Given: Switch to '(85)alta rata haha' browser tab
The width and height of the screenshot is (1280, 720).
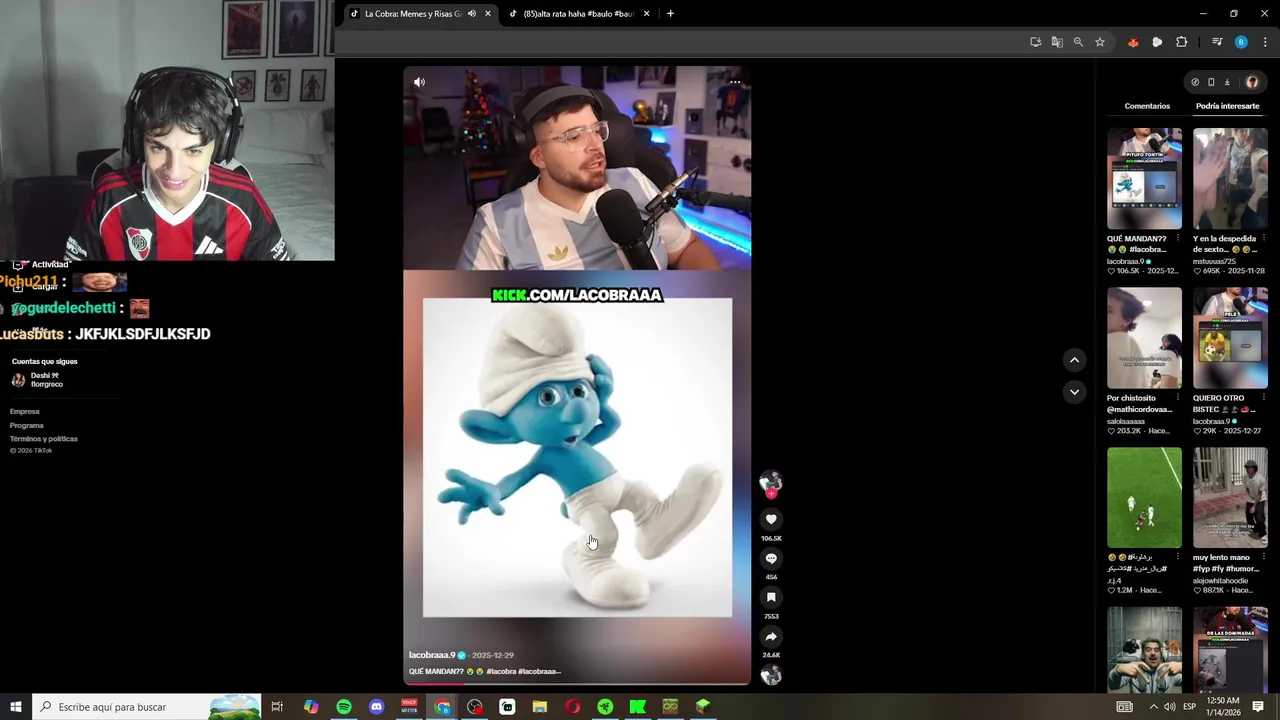Looking at the screenshot, I should 578,14.
